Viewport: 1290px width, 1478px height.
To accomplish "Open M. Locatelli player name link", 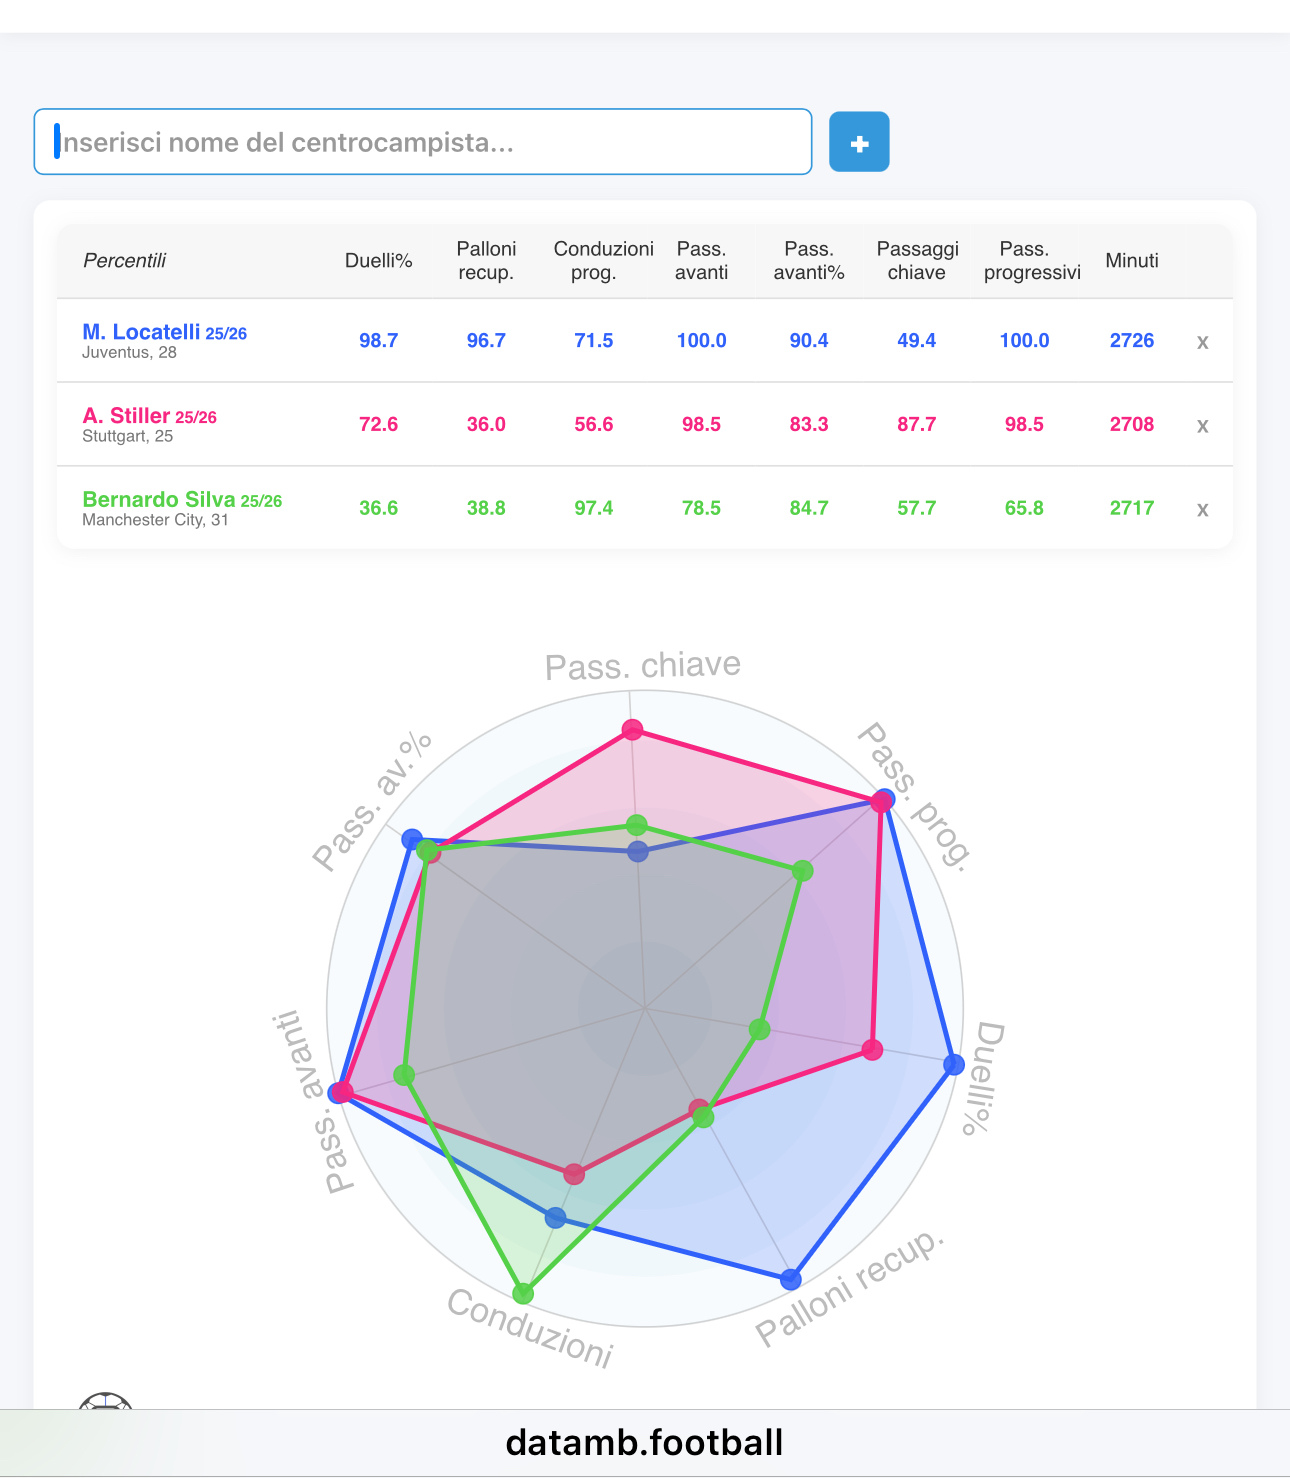I will click(x=141, y=332).
